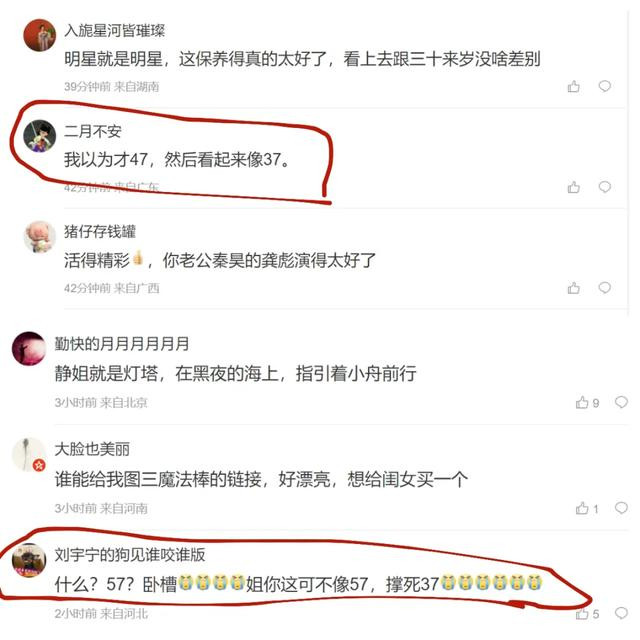
Task: Open 猪仔存钱罐's pig avatar
Action: point(40,237)
